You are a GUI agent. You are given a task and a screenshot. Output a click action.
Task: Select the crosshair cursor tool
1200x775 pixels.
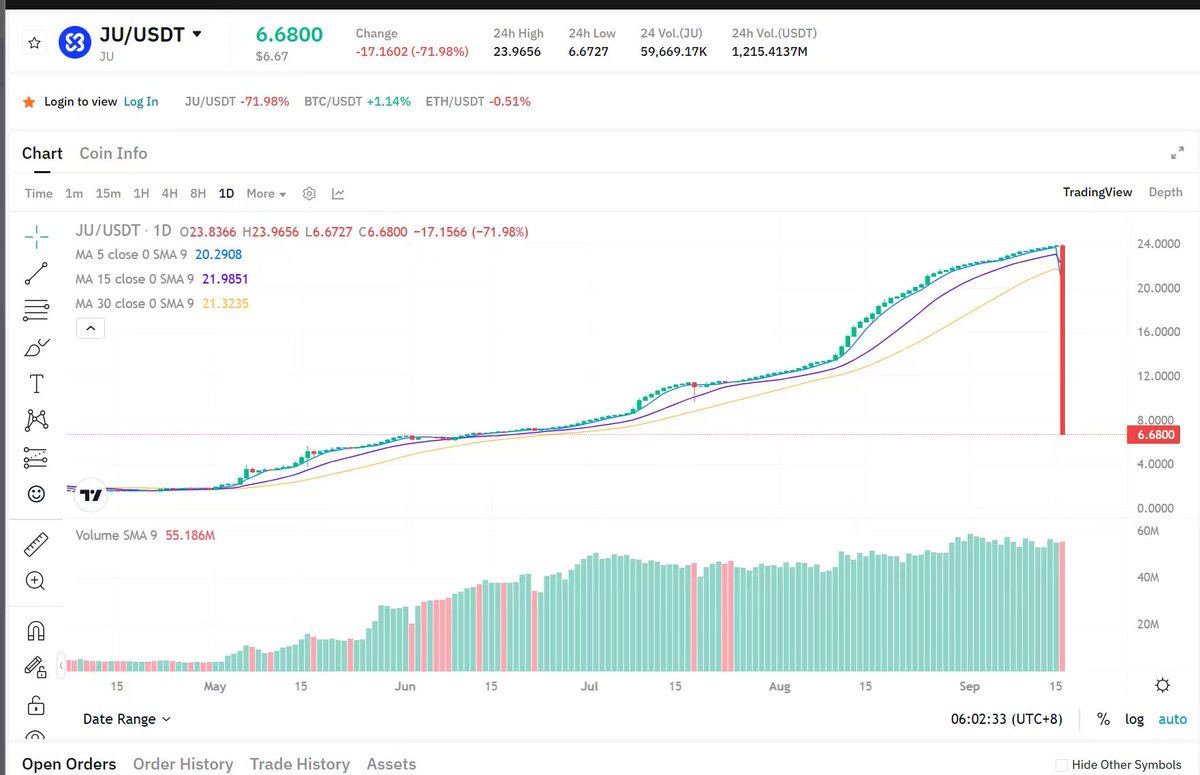36,236
